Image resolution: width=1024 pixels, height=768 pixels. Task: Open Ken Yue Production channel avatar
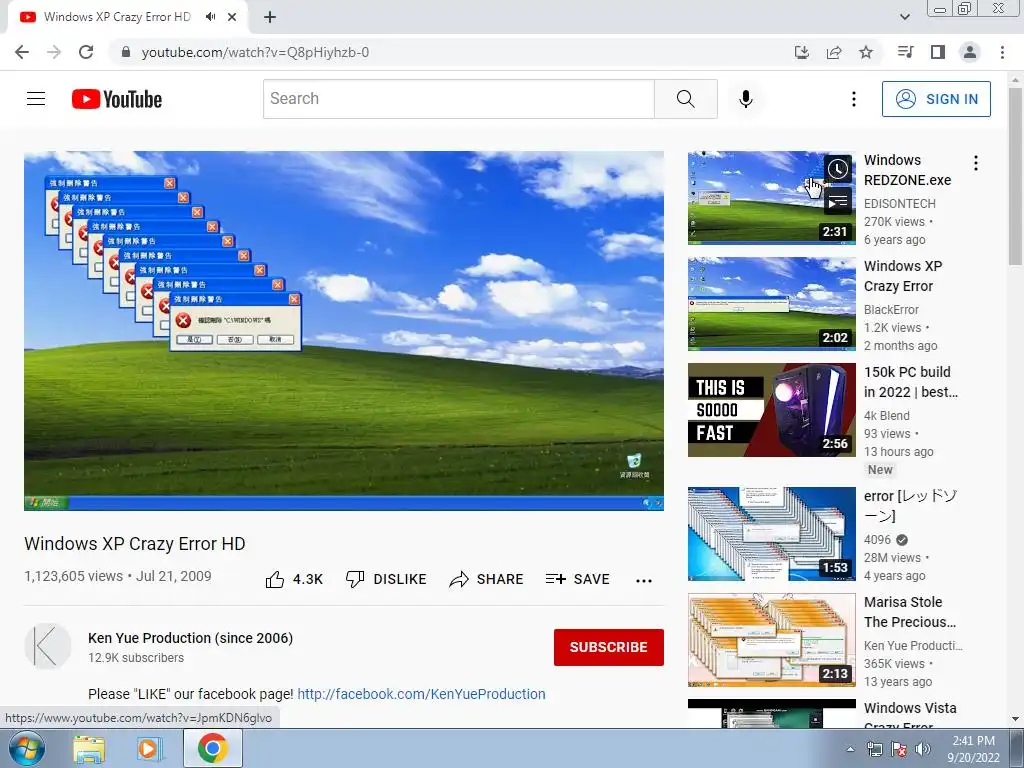point(48,646)
